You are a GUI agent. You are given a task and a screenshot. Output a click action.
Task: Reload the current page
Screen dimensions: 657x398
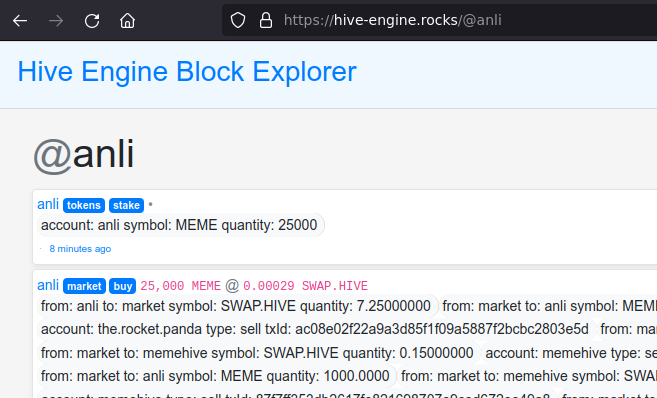point(92,21)
